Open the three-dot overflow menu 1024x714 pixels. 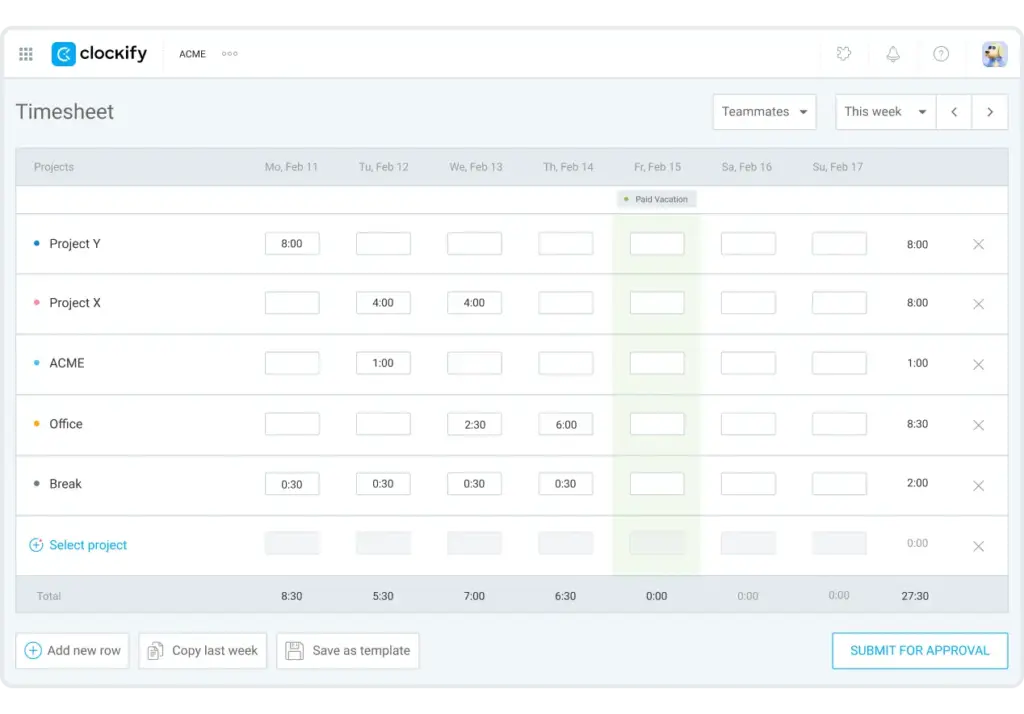pos(229,54)
